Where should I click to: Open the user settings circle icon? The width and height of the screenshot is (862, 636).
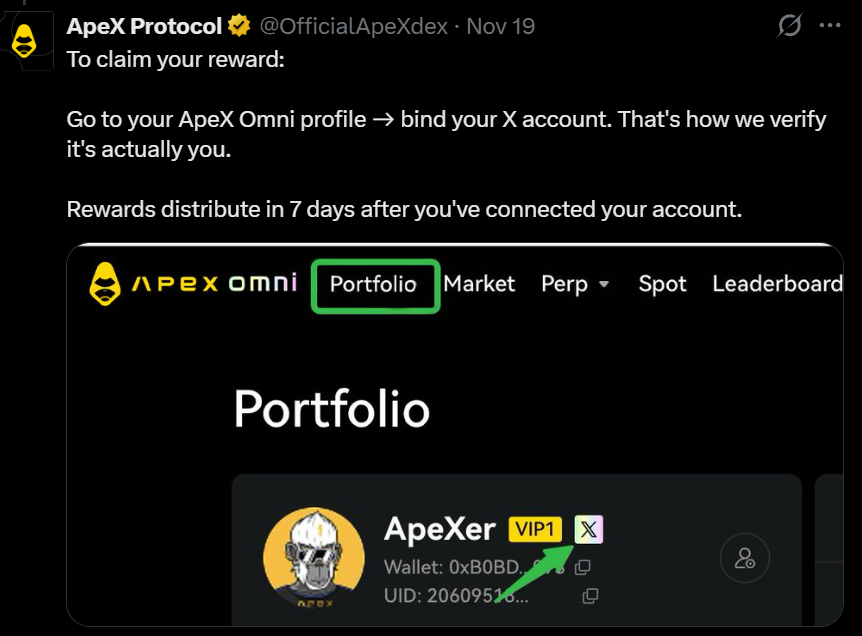[745, 558]
